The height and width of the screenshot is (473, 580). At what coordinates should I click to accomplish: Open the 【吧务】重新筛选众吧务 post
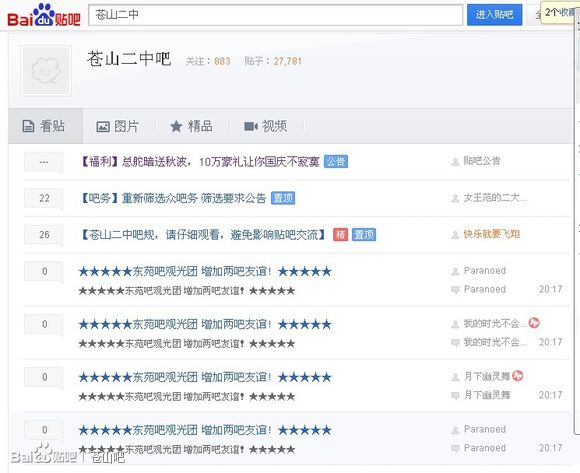pyautogui.click(x=173, y=198)
